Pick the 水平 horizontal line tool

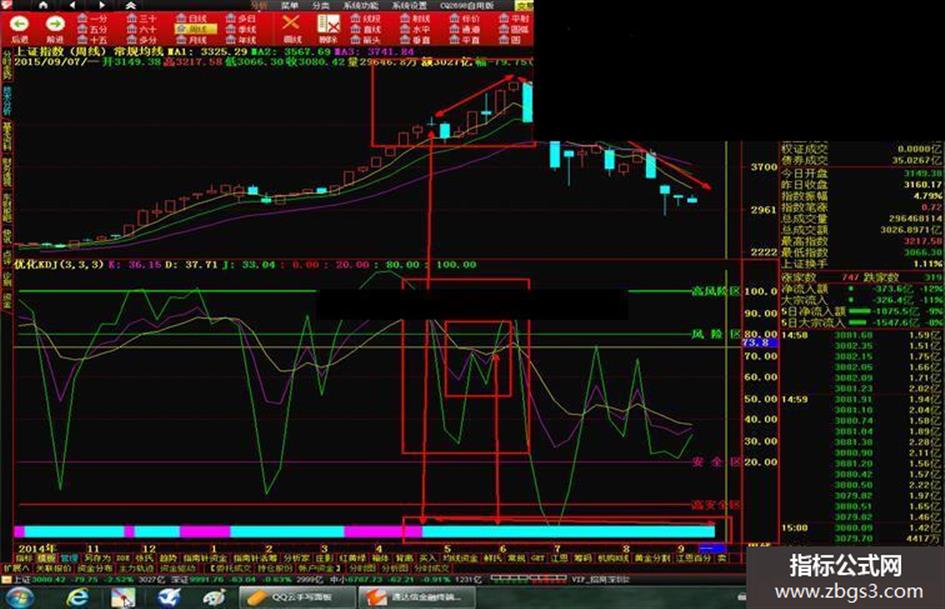(415, 29)
